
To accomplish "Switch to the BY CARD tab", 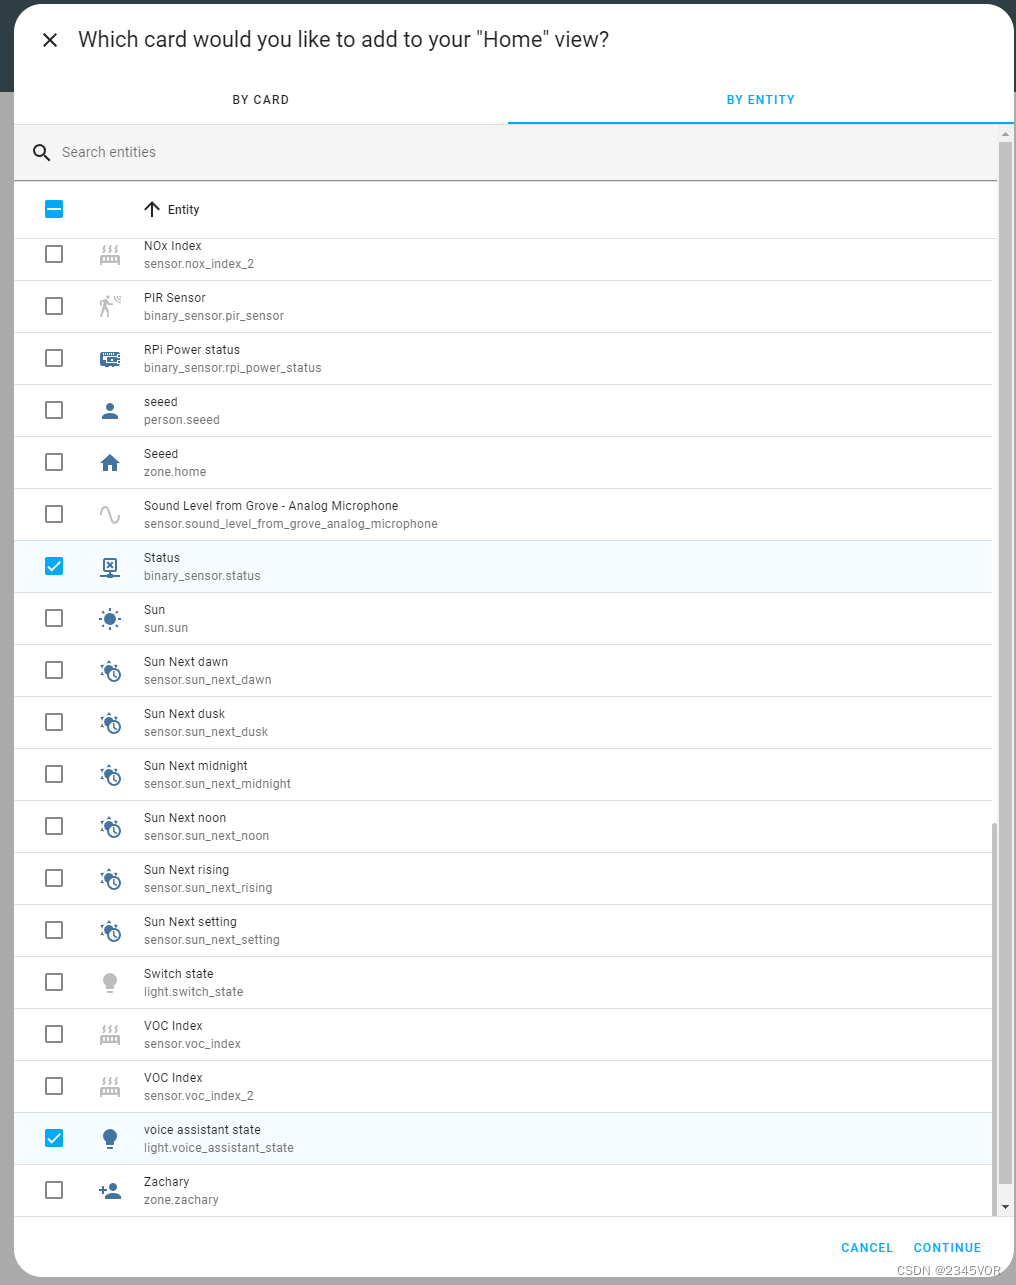I will pos(260,100).
